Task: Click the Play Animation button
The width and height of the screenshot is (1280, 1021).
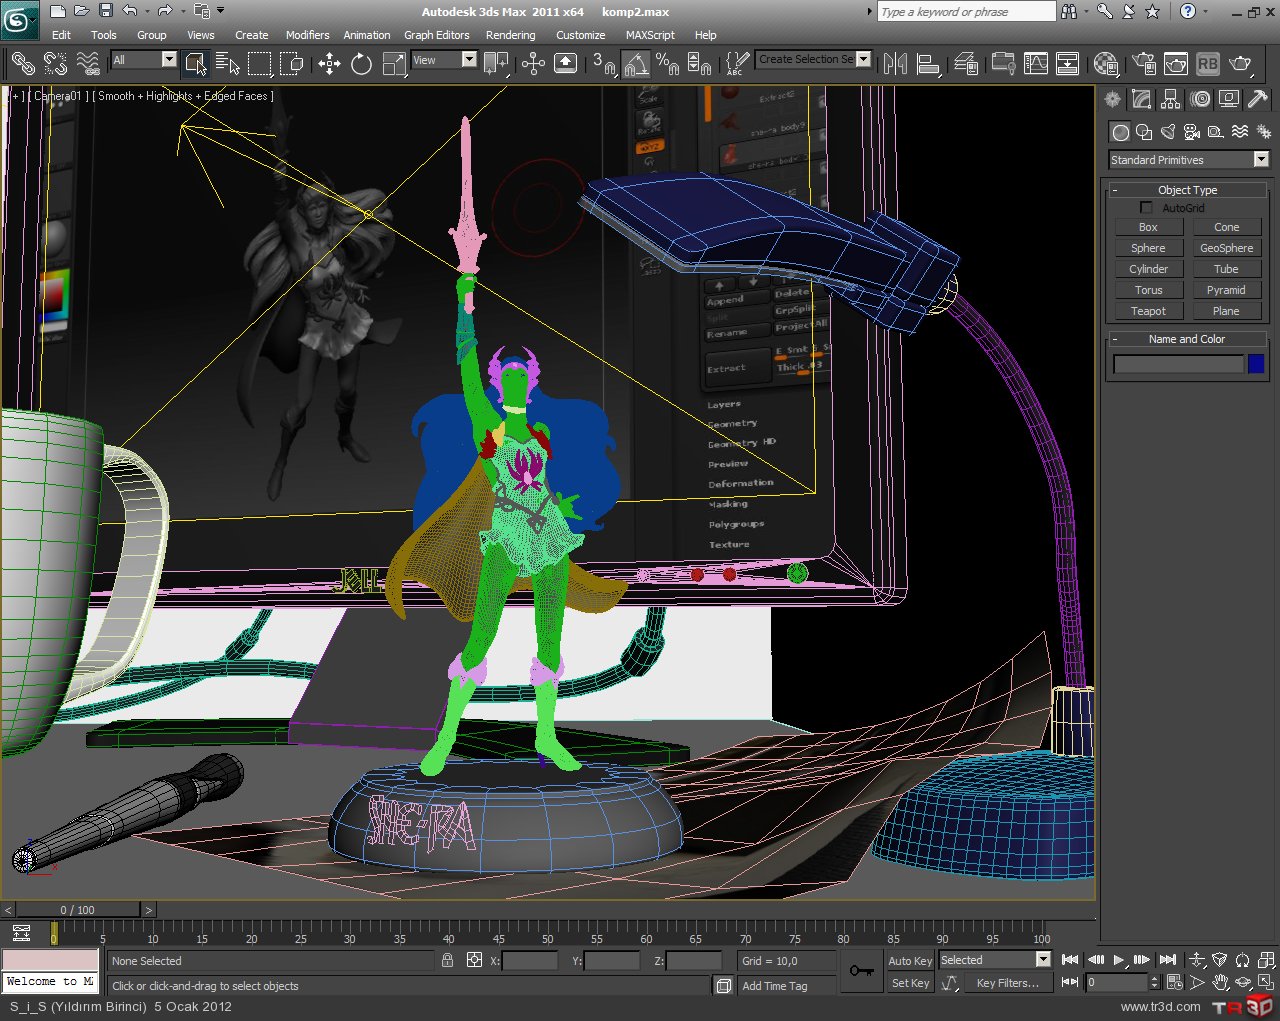Action: (1118, 960)
